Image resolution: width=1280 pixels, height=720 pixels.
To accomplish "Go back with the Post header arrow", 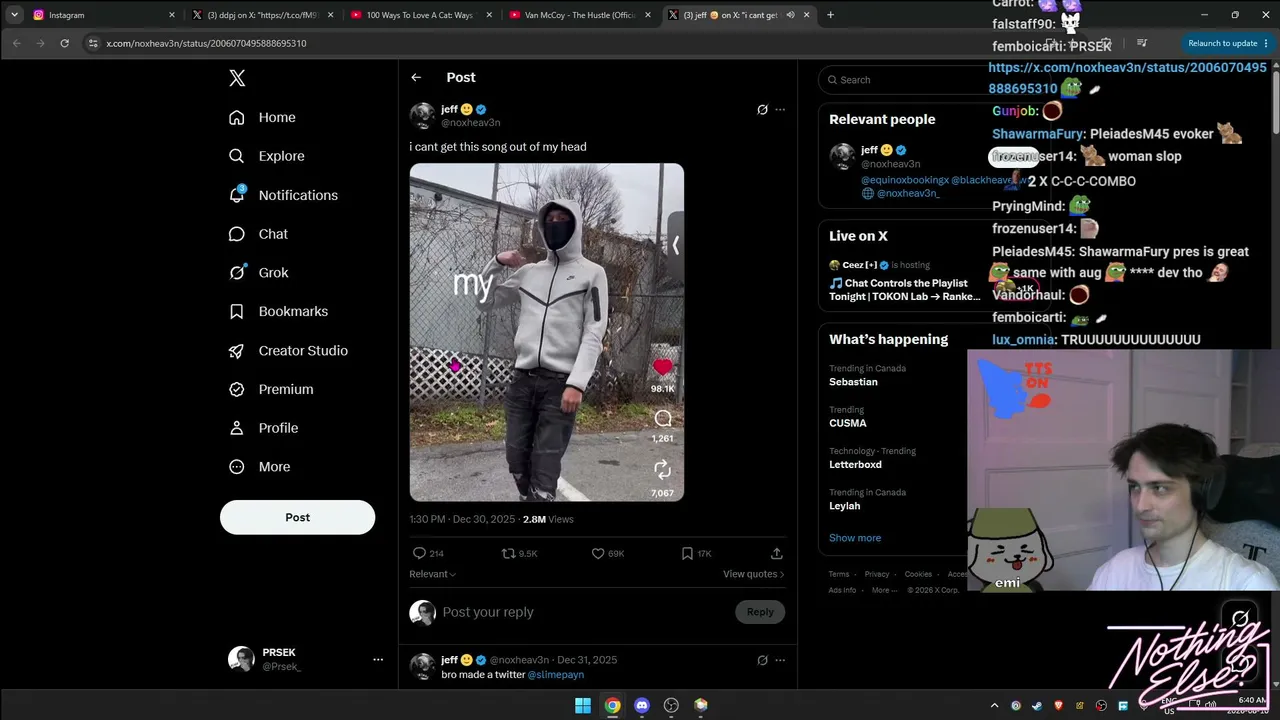I will point(416,77).
